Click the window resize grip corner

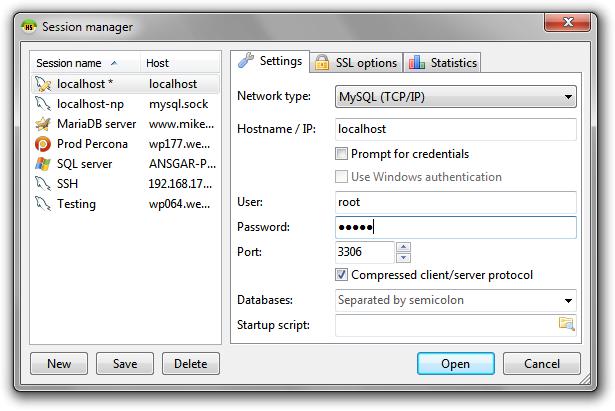(x=585, y=379)
